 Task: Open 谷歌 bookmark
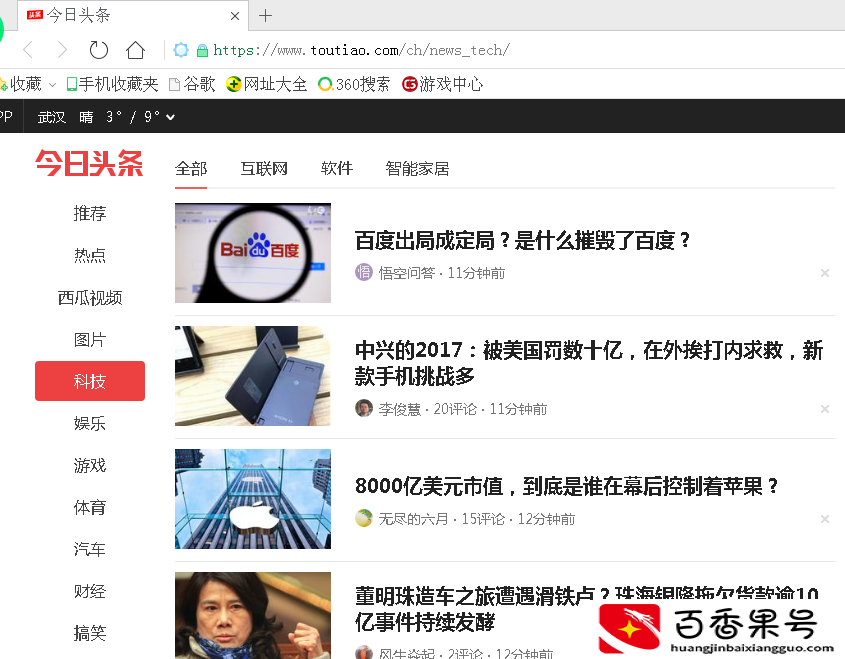(x=192, y=84)
